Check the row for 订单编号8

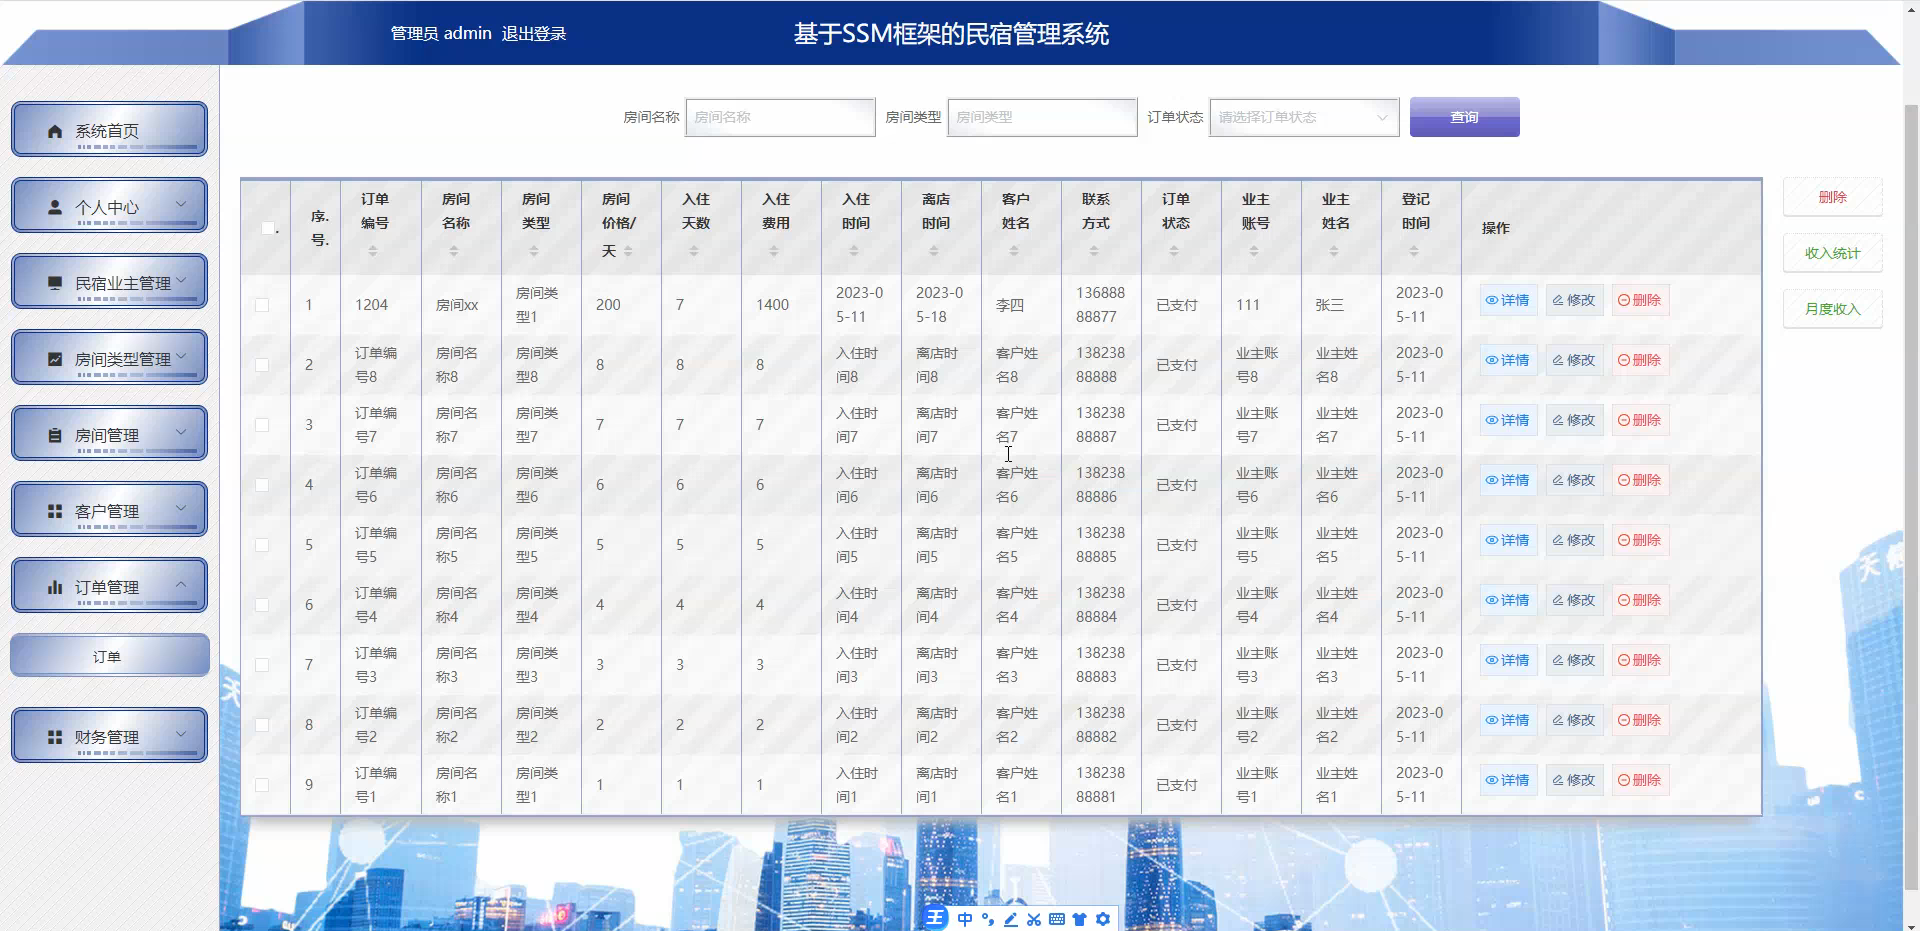262,365
